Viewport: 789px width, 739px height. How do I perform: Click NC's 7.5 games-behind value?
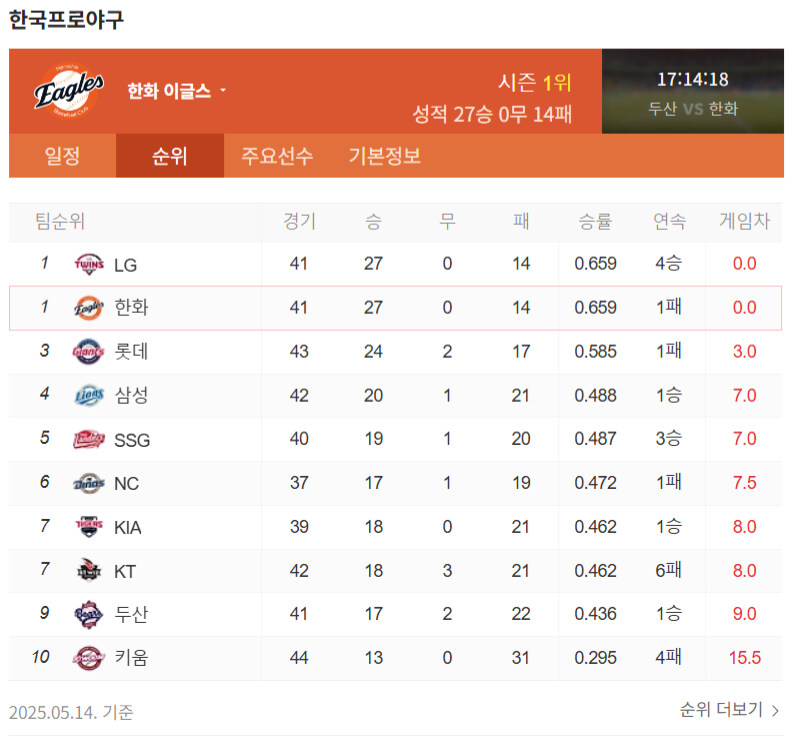745,483
